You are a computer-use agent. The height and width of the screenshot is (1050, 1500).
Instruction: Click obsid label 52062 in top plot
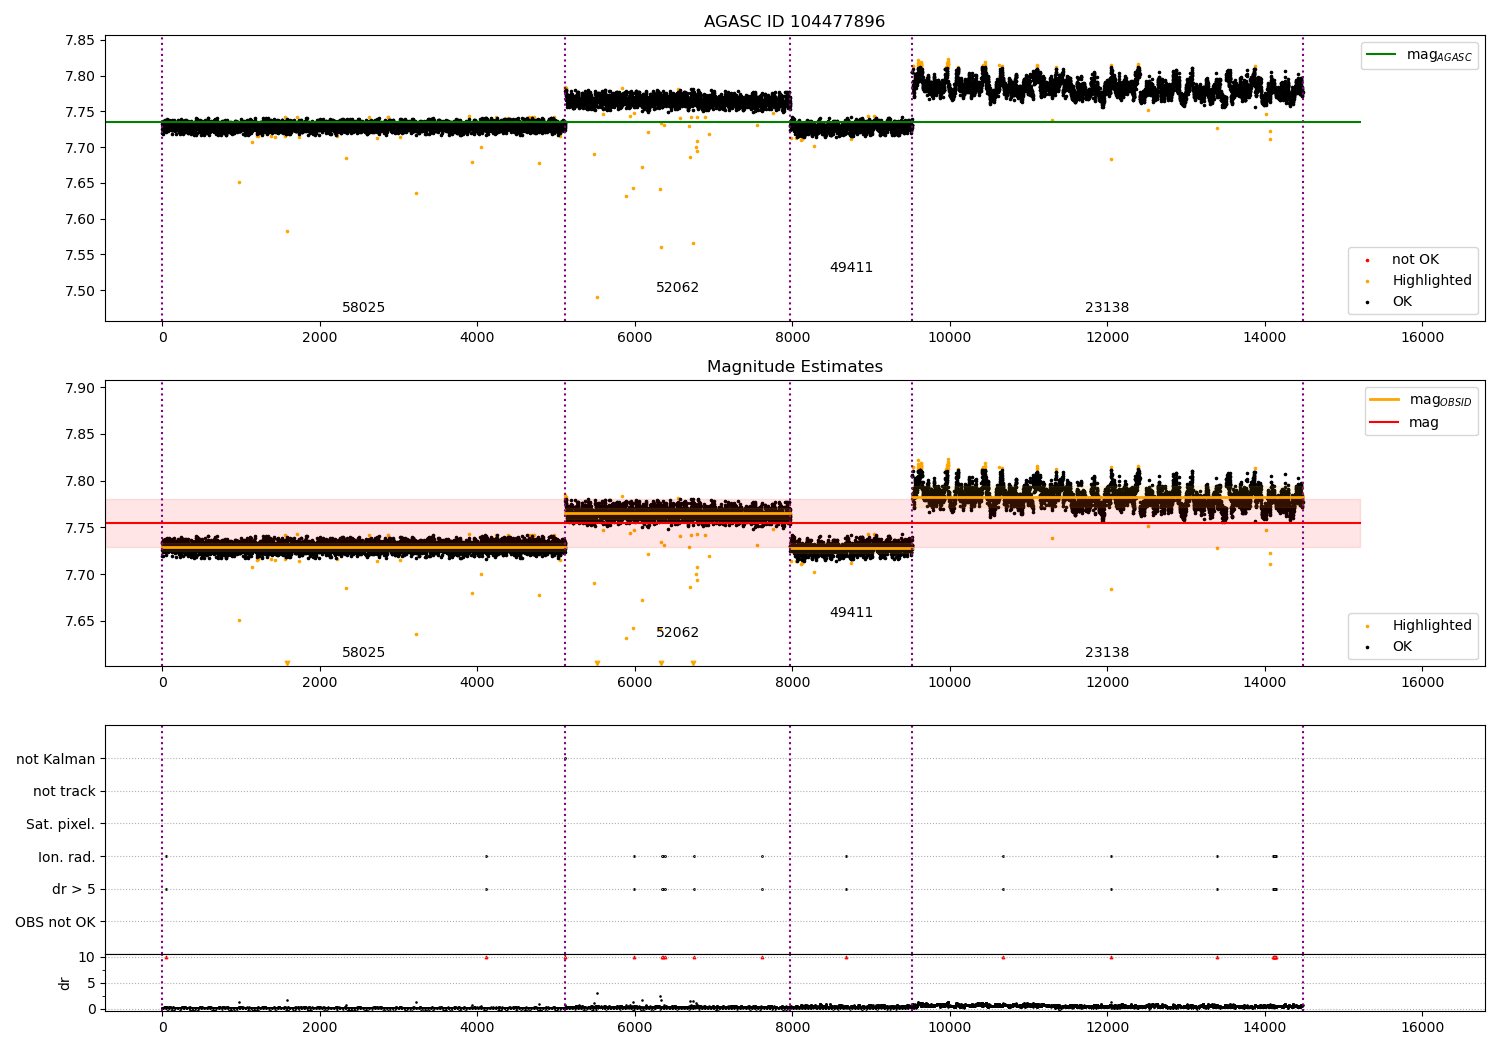(677, 288)
